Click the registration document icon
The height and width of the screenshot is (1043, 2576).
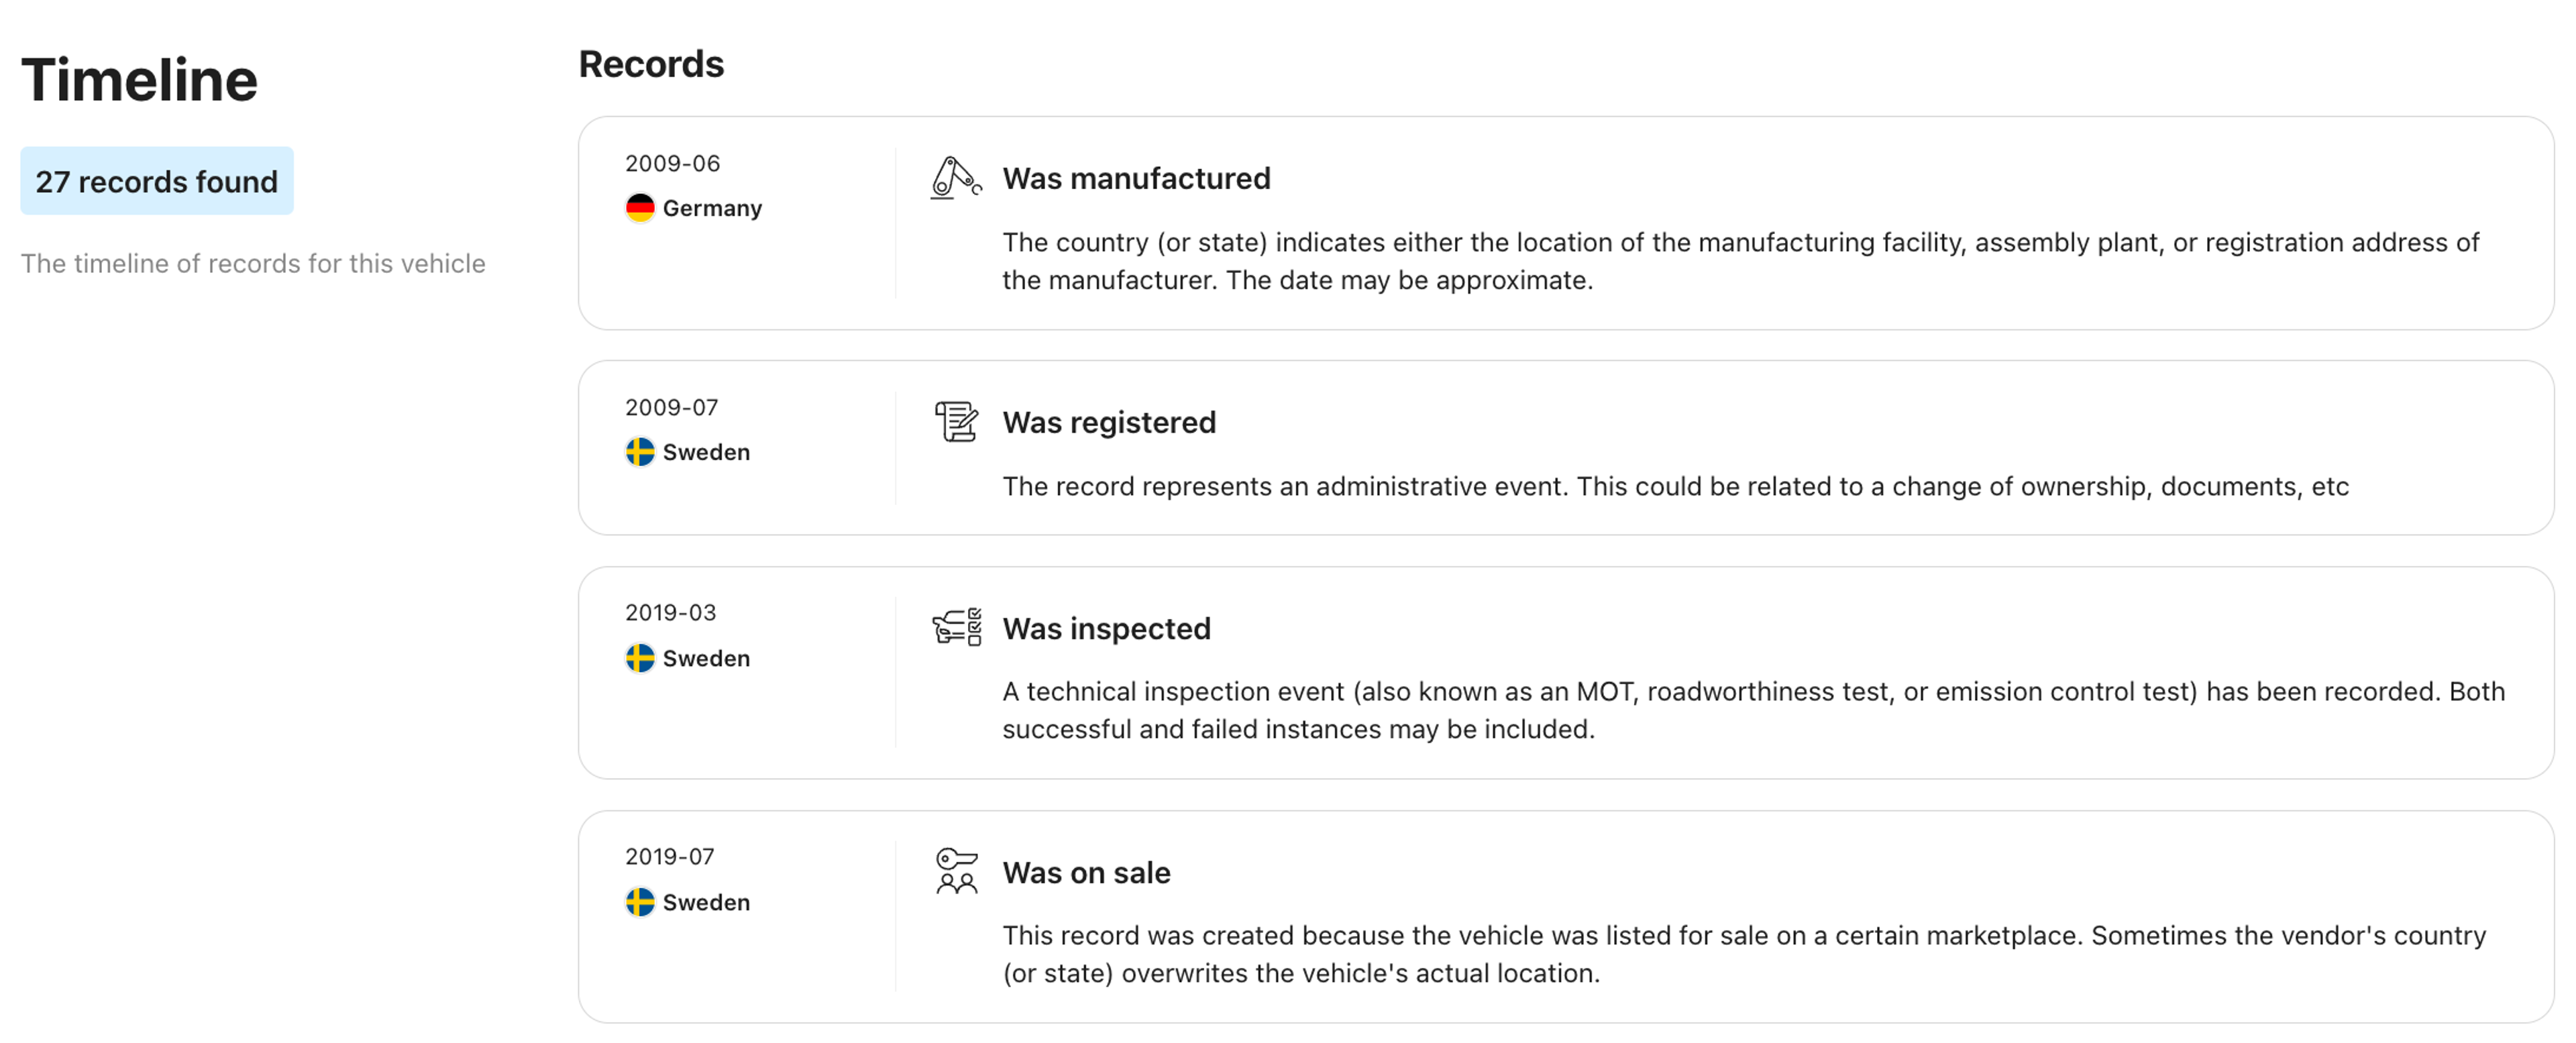tap(955, 422)
